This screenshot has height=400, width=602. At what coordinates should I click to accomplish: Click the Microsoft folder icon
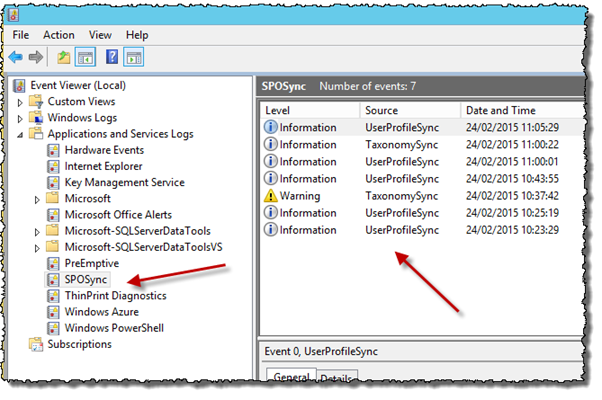coord(53,198)
